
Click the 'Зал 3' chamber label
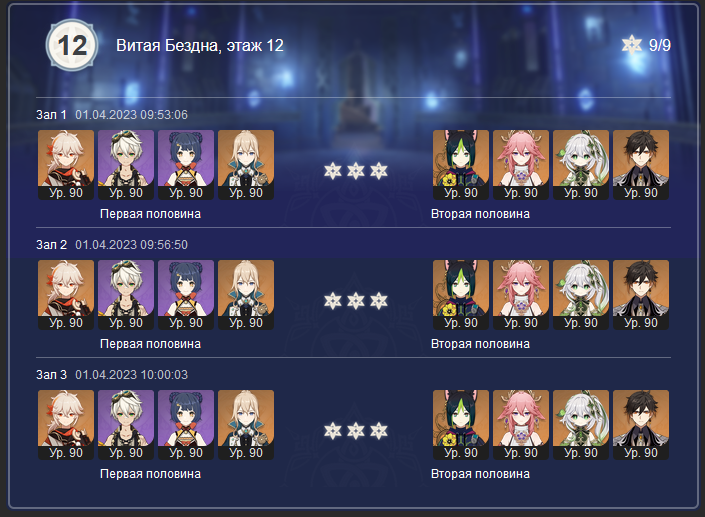click(x=51, y=374)
